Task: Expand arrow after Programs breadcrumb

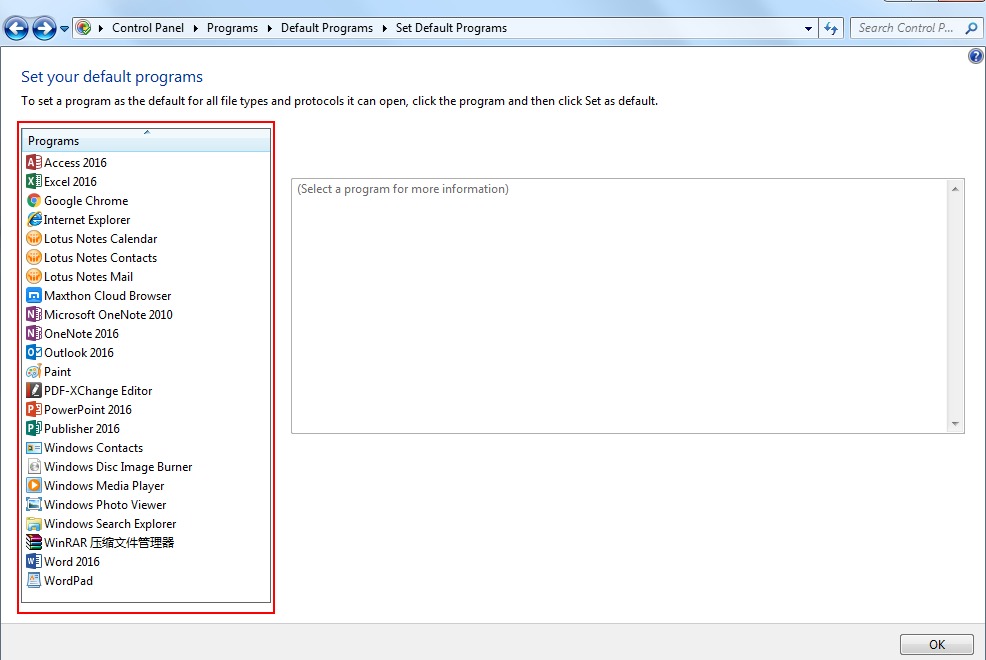Action: click(x=269, y=28)
